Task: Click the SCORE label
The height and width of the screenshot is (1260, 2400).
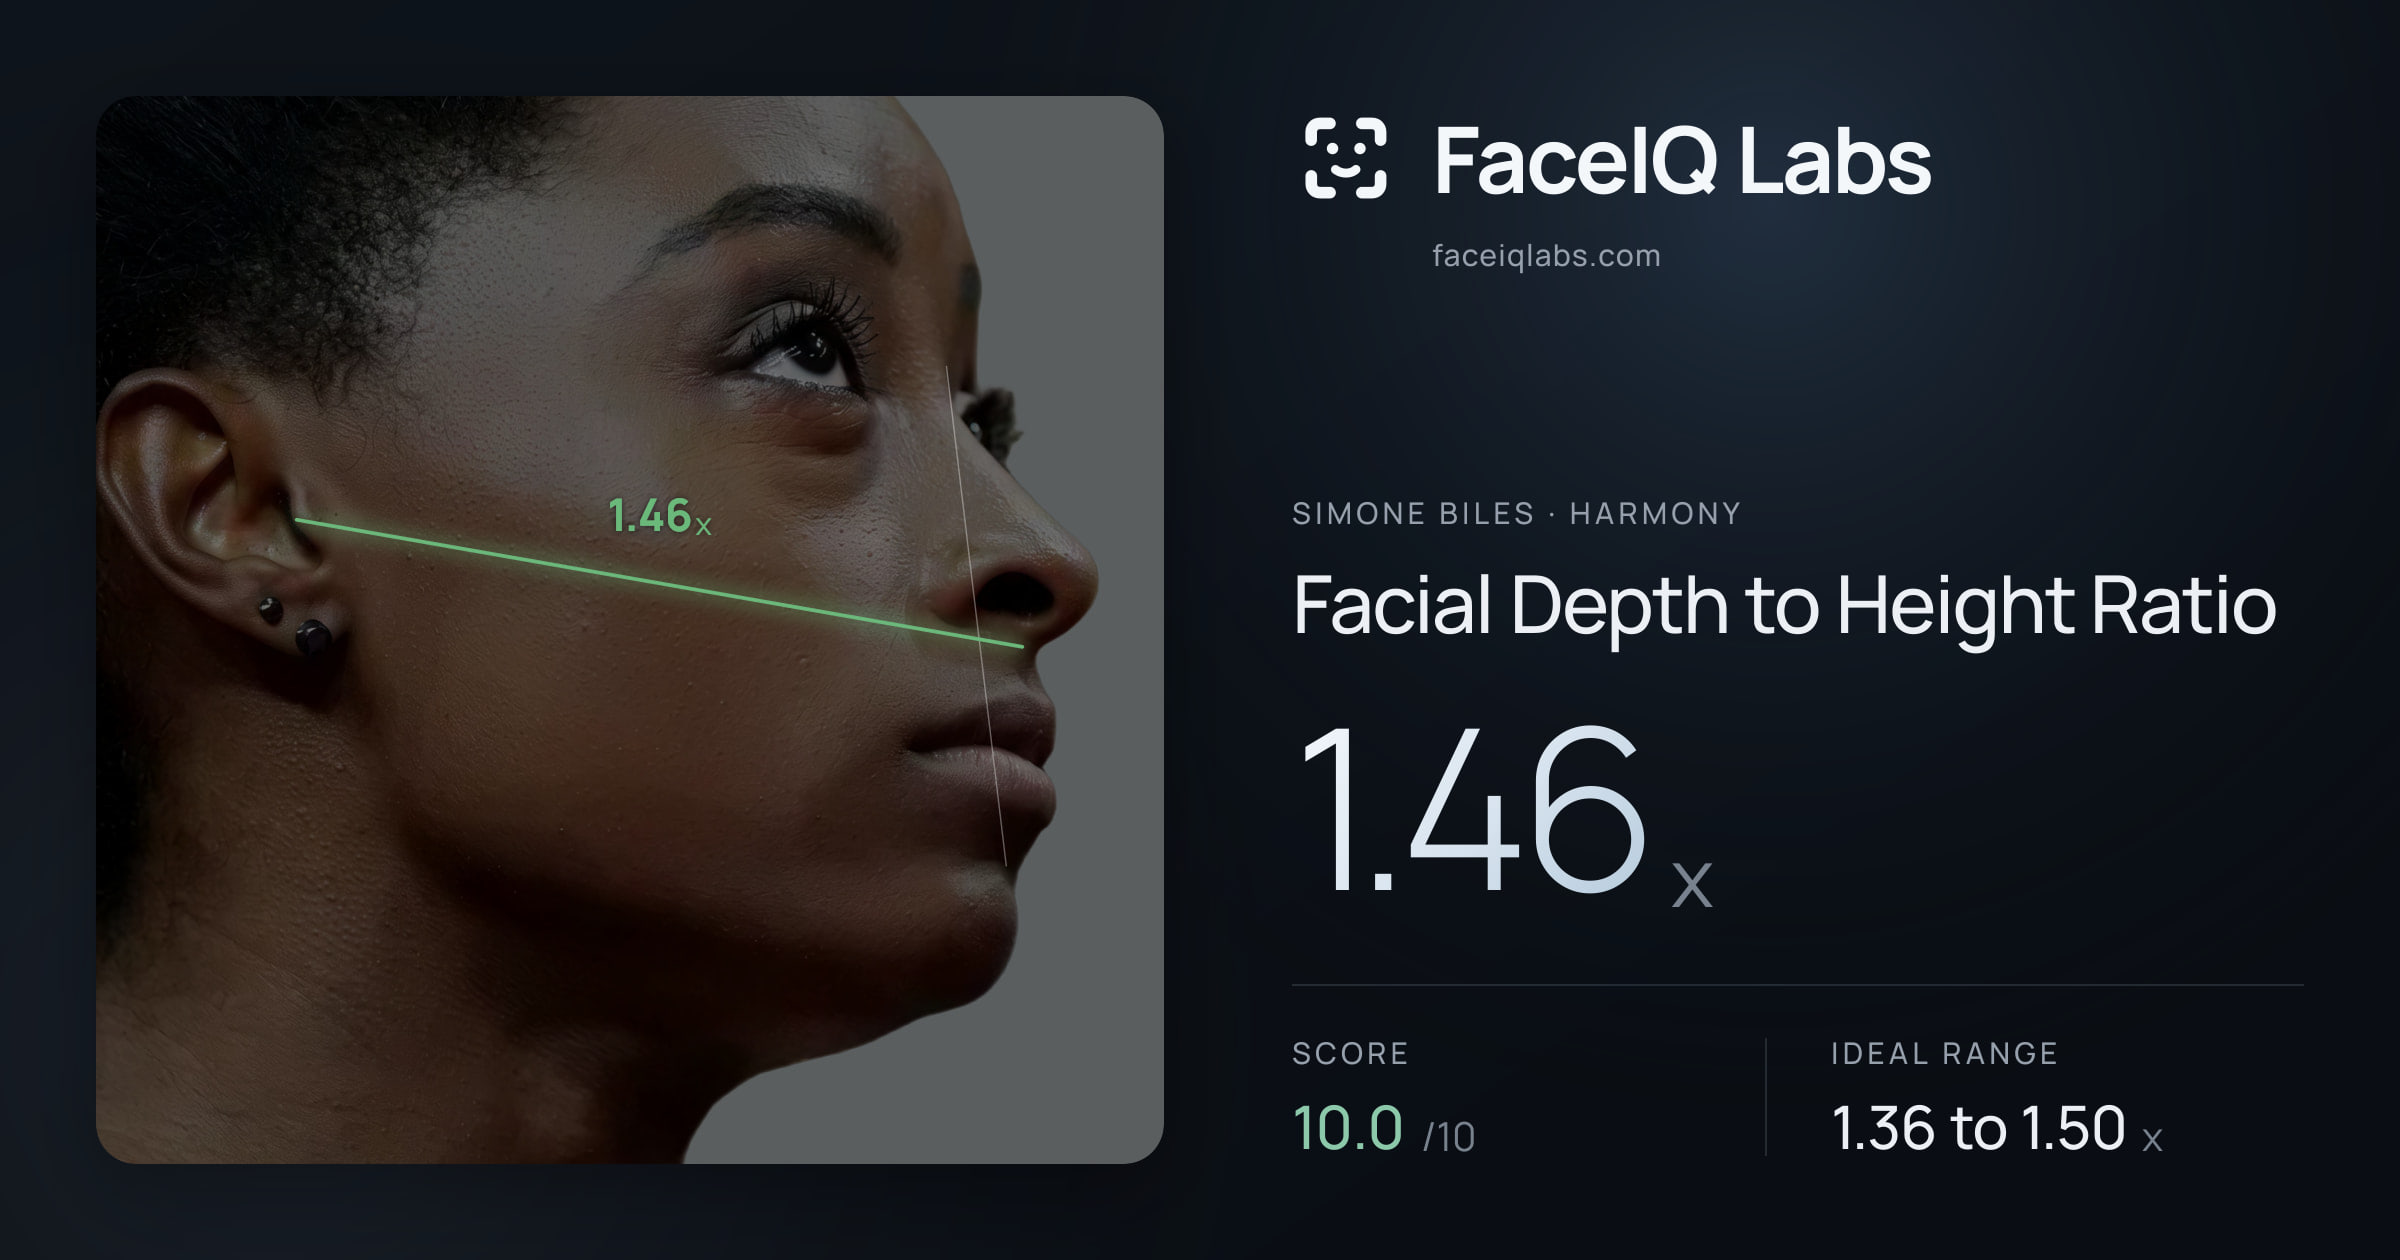Action: pyautogui.click(x=1350, y=1053)
